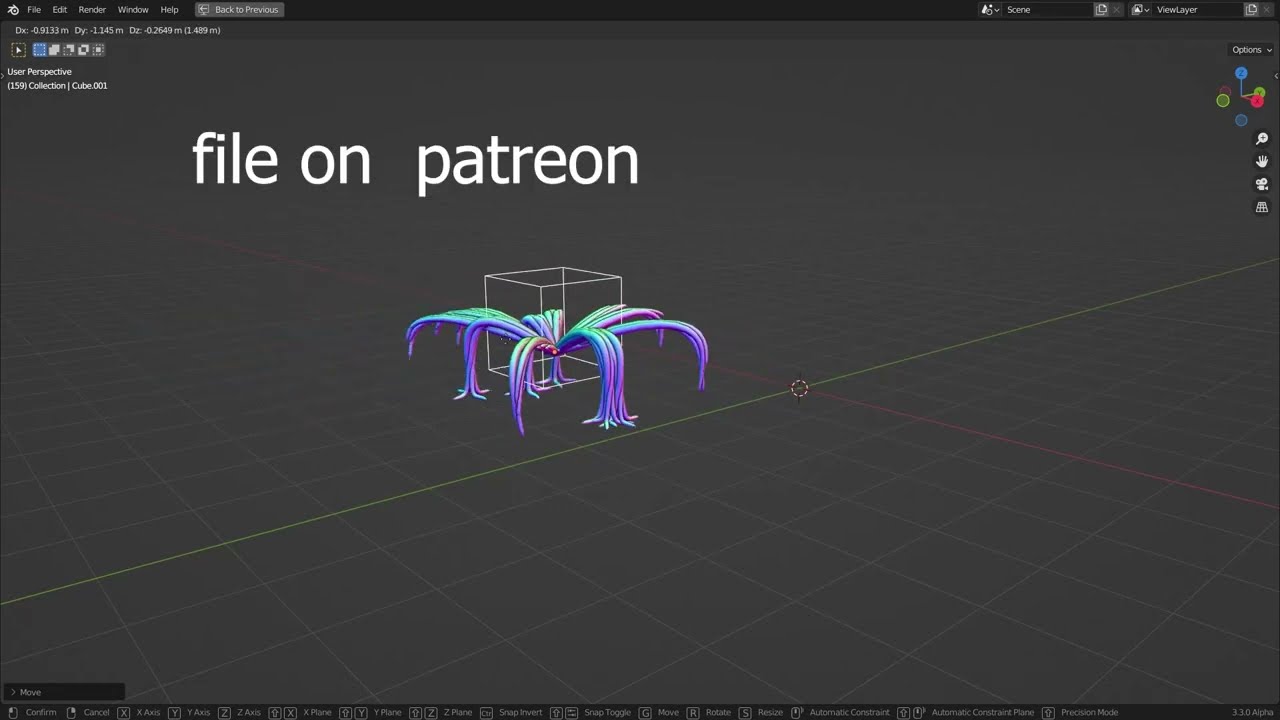
Task: Click the Y Axis status bar hint
Action: pyautogui.click(x=198, y=712)
